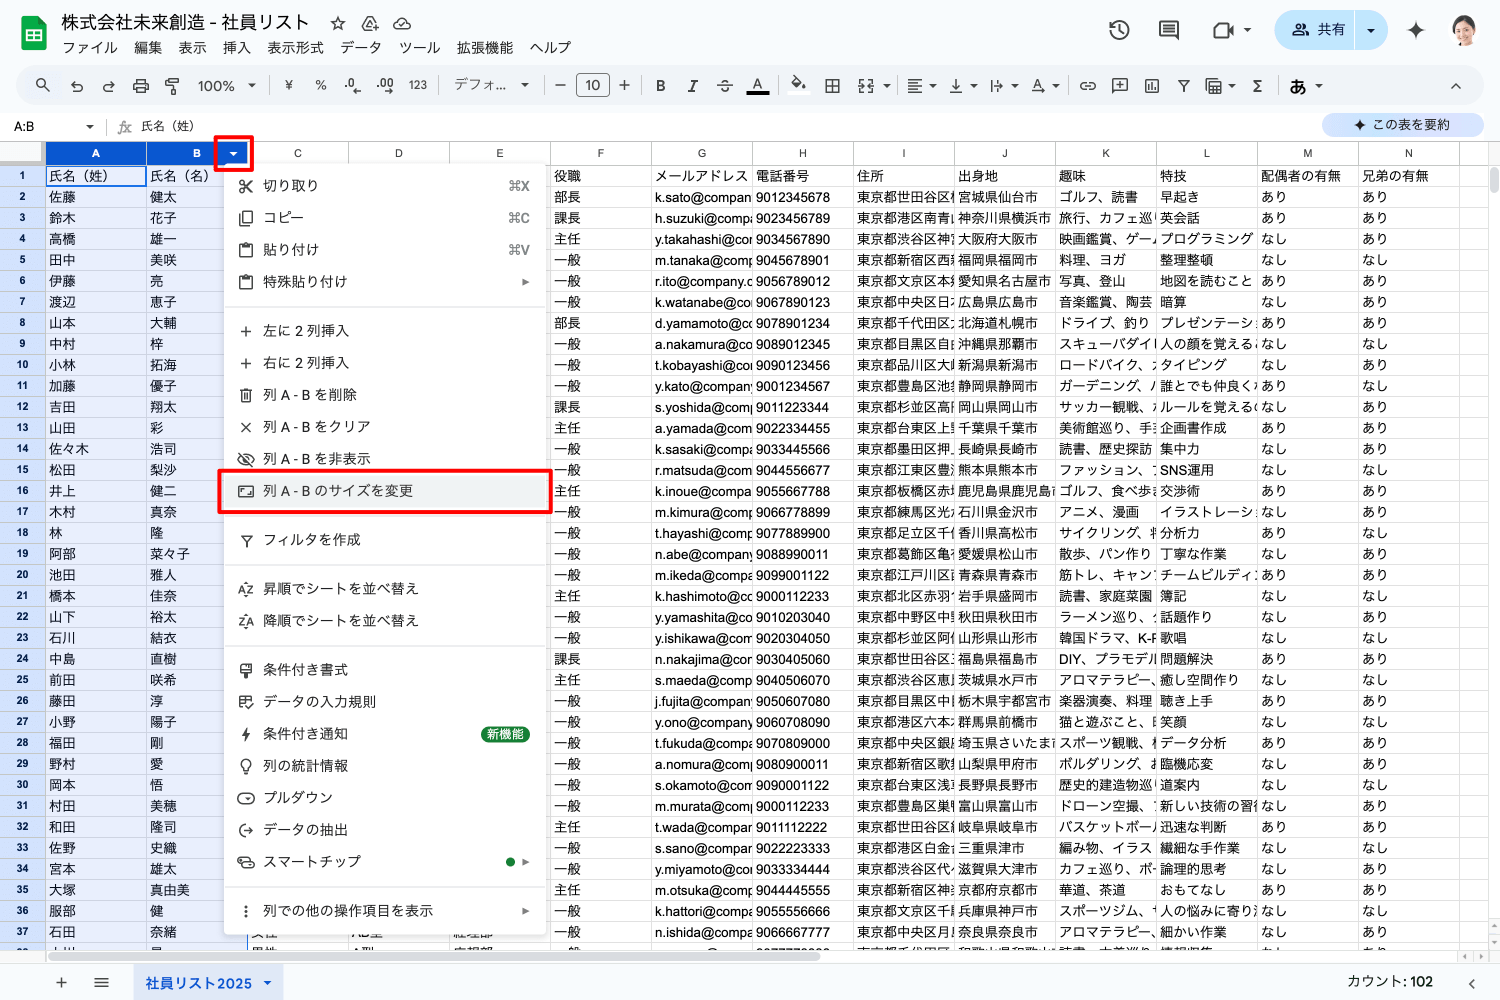Screen dimensions: 1500x1000
Task: Click the insert link icon
Action: 1088,86
